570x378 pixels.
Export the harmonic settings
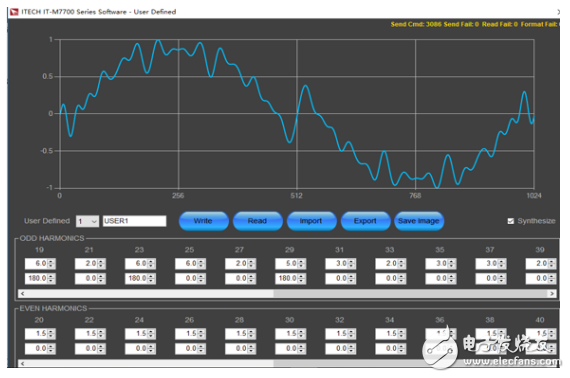point(365,221)
